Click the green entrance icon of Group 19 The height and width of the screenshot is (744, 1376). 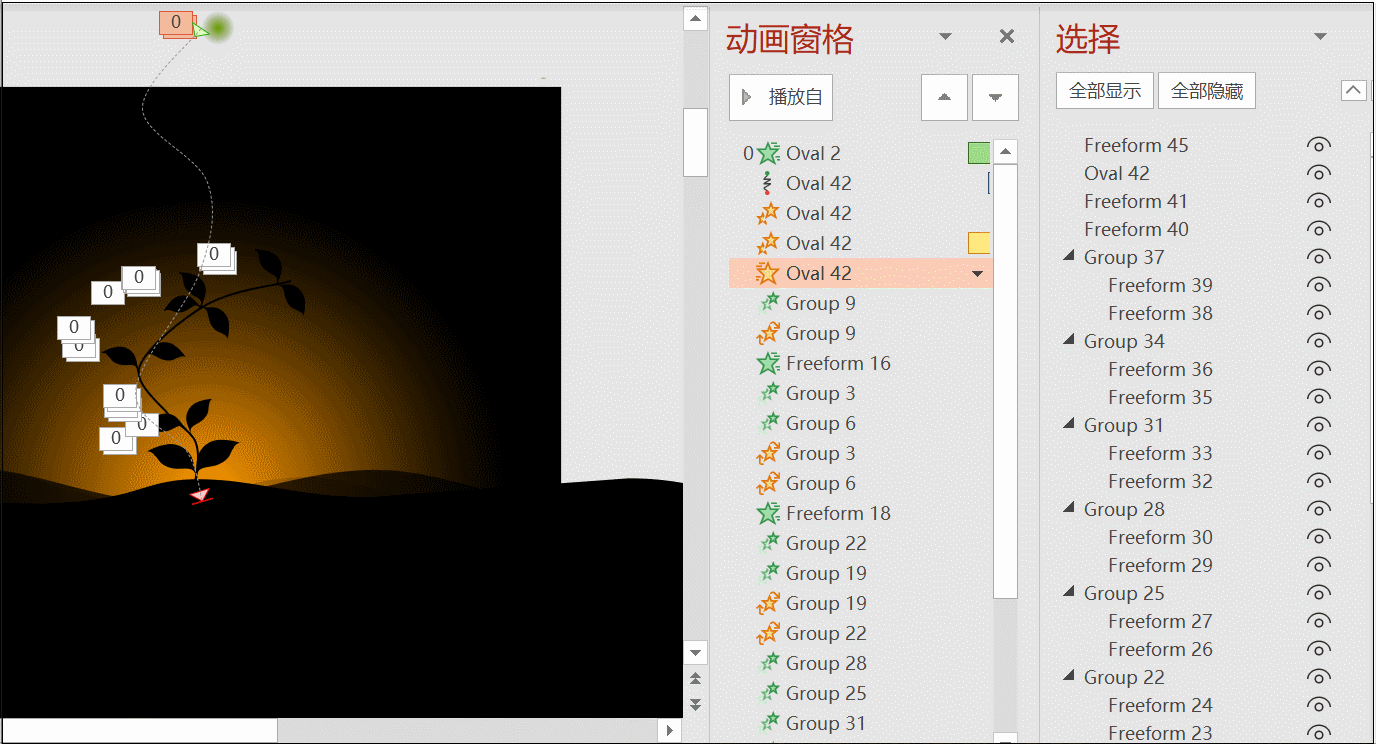769,573
